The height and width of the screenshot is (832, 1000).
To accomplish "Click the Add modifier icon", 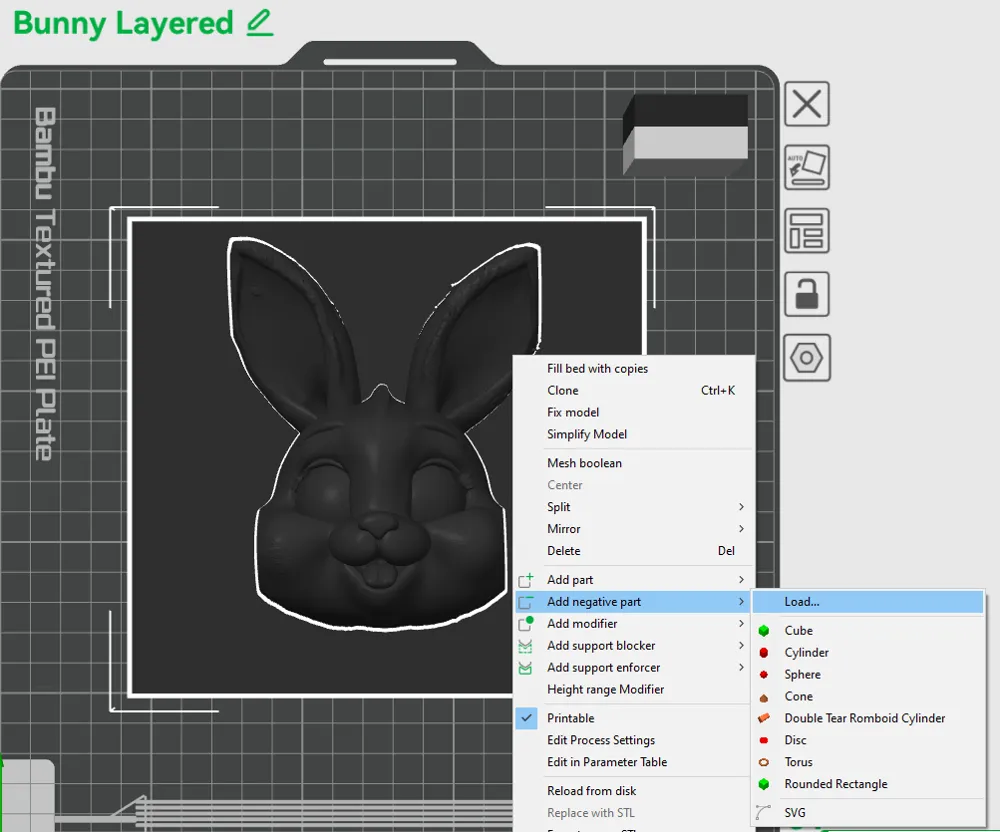I will (x=526, y=624).
